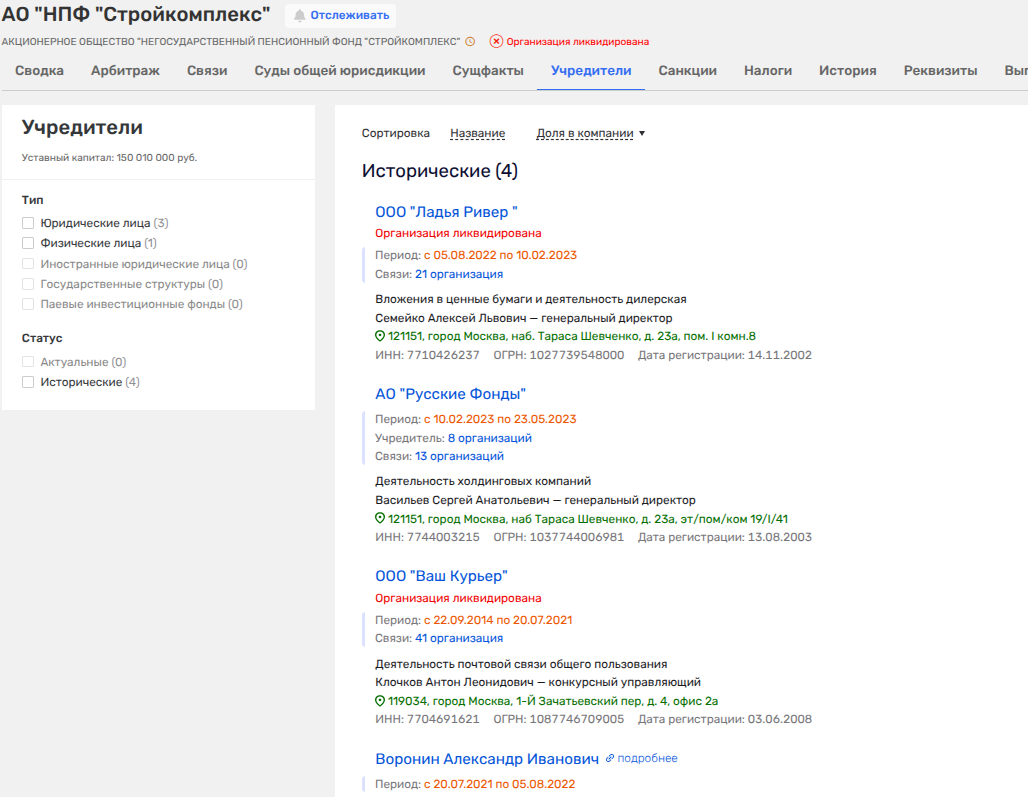Switch to the Арбитраж tab
The image size is (1028, 797).
pos(125,71)
